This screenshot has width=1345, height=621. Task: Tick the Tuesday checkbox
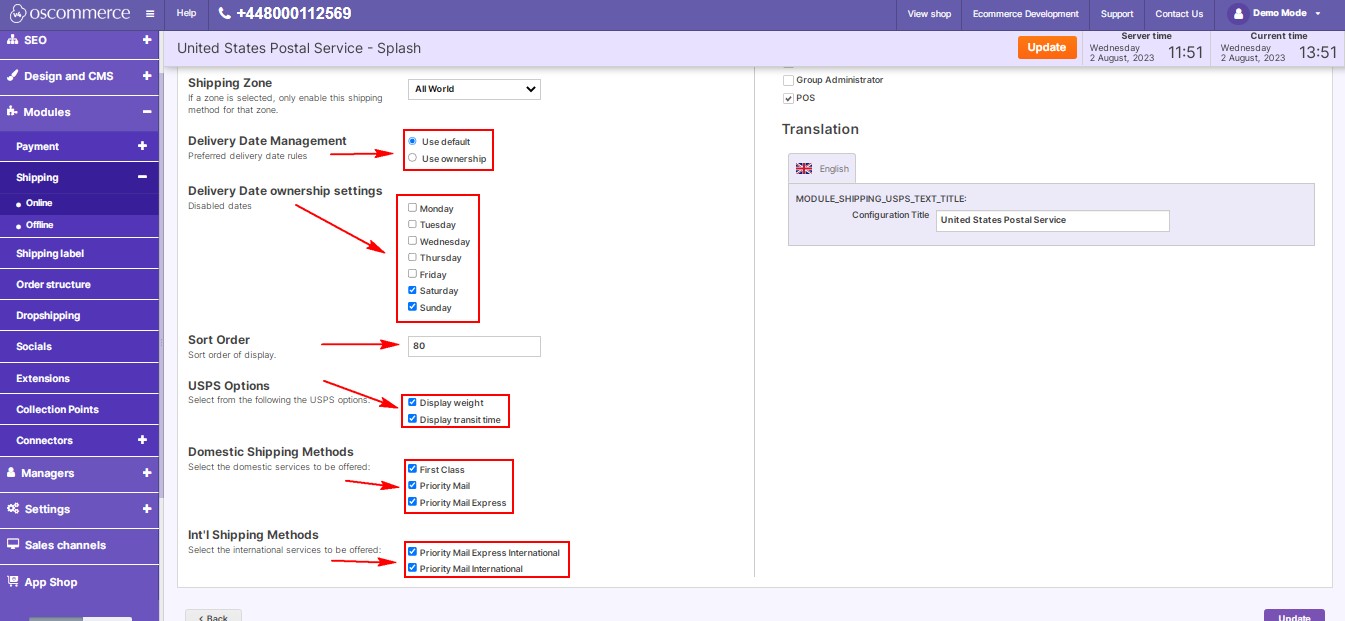[412, 225]
